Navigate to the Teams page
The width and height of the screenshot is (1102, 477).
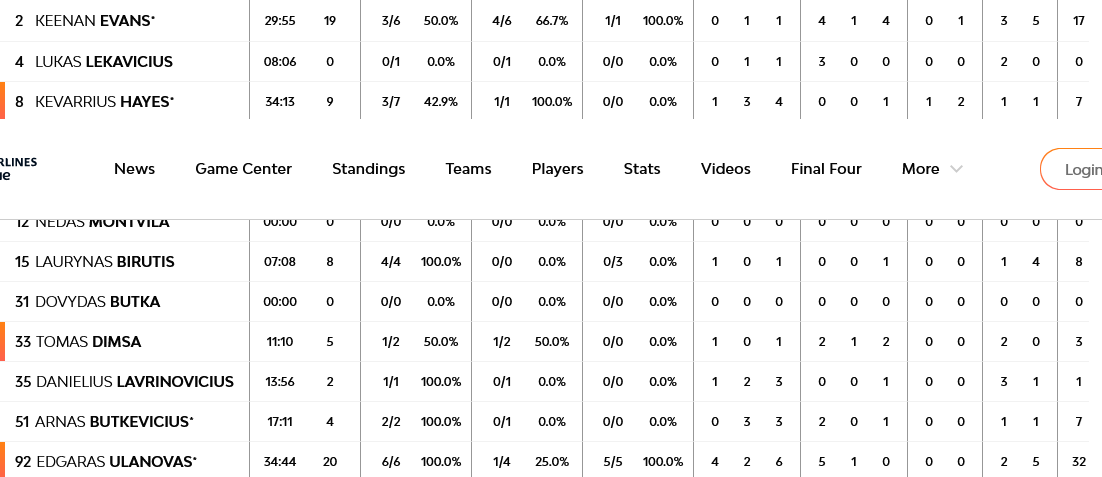tap(468, 169)
